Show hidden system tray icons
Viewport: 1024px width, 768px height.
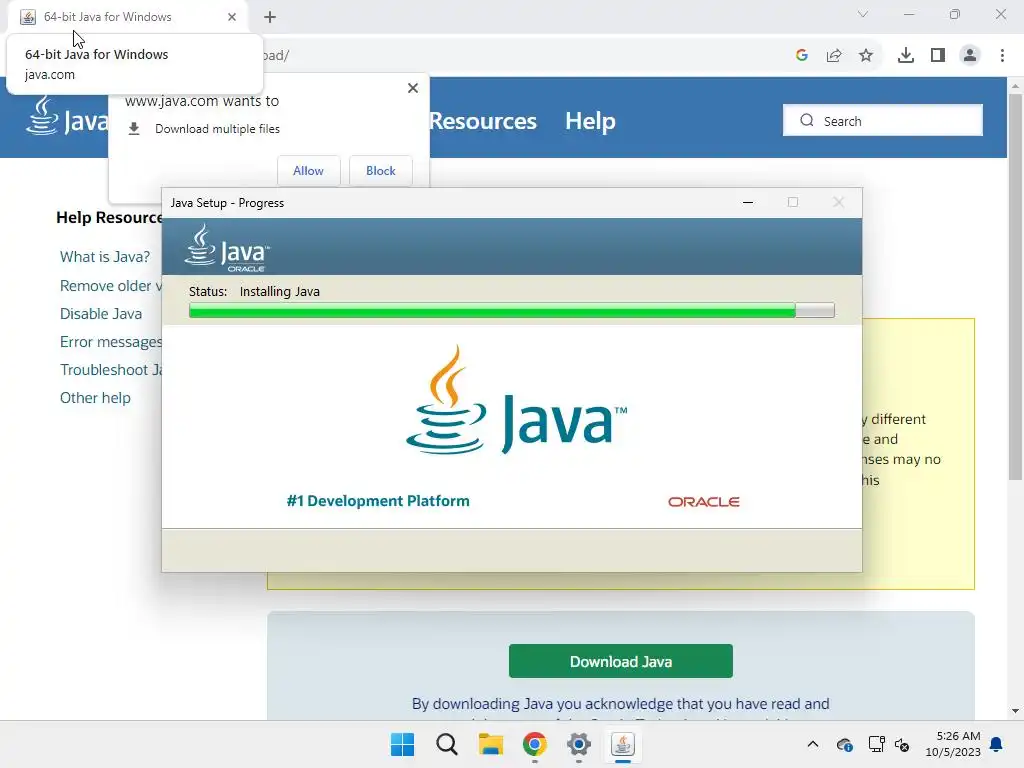(x=812, y=744)
